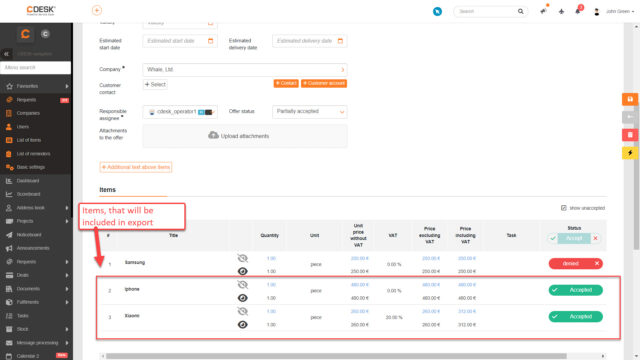640x360 pixels.
Task: Select the Items tab
Action: [x=107, y=190]
